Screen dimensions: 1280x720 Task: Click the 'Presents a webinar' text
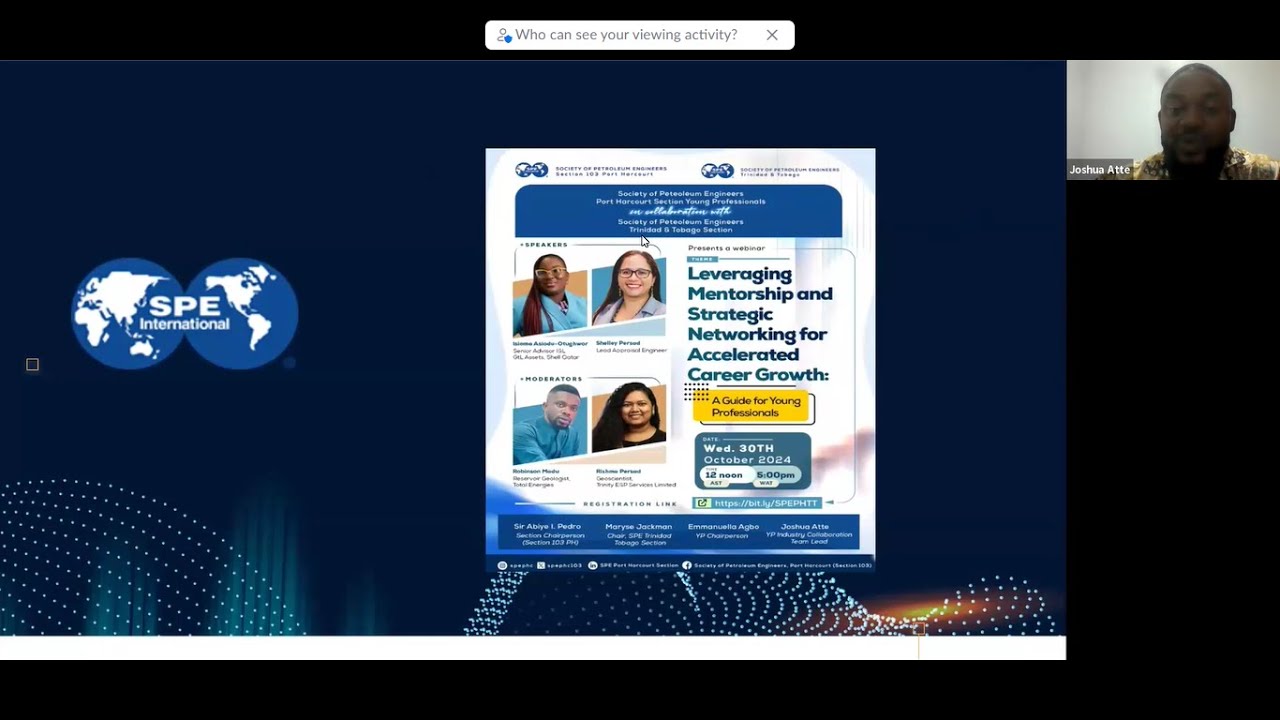pyautogui.click(x=726, y=248)
